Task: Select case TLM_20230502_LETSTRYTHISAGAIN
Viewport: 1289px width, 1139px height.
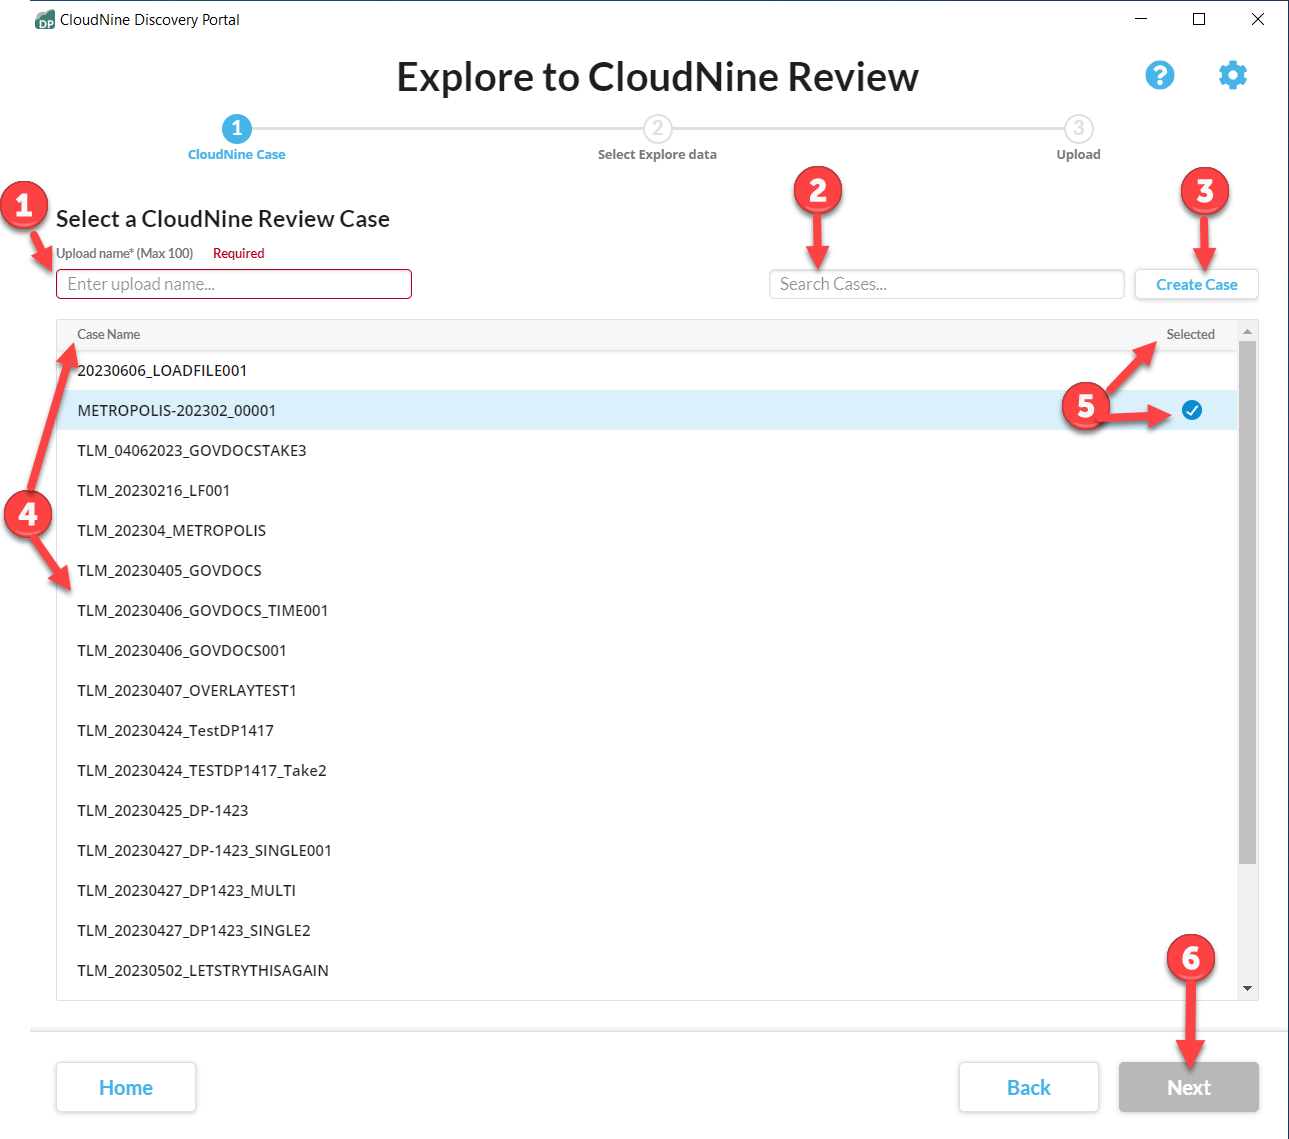Action: coord(647,970)
